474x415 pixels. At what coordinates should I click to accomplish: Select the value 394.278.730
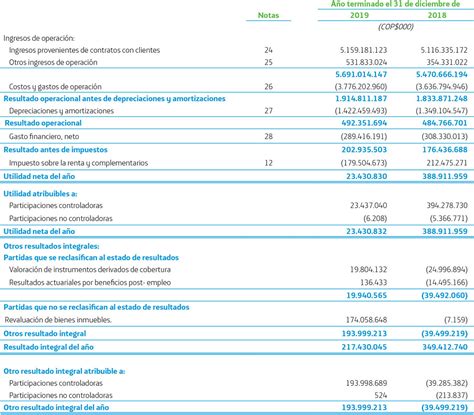click(x=447, y=205)
